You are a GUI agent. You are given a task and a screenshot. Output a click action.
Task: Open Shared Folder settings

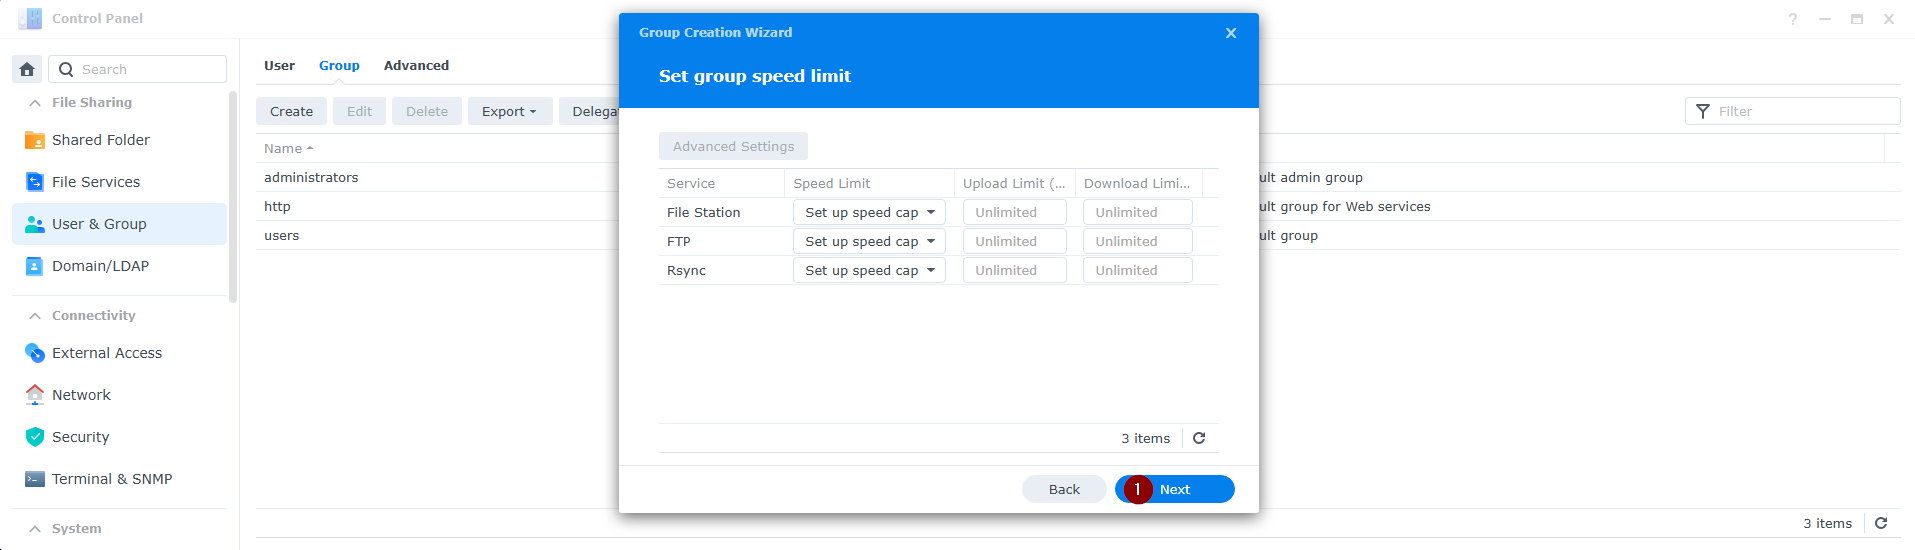click(100, 140)
